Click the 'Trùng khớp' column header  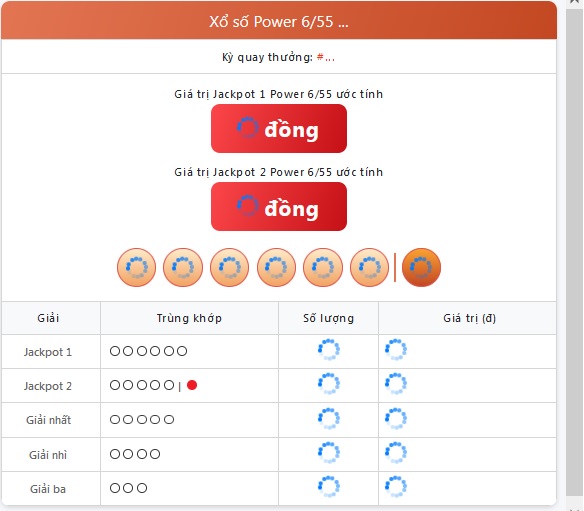click(x=189, y=318)
